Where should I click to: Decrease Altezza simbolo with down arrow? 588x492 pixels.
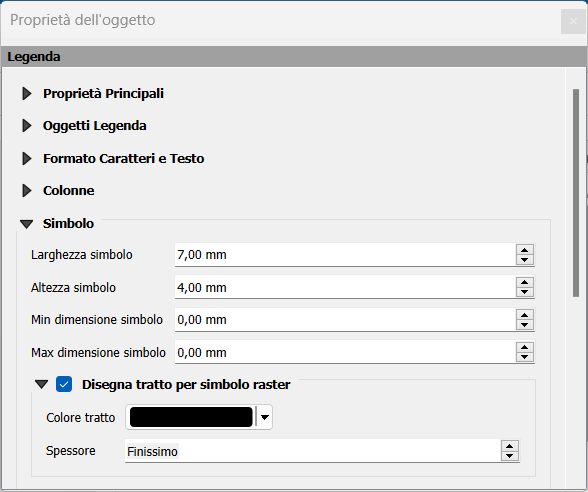pyautogui.click(x=525, y=292)
